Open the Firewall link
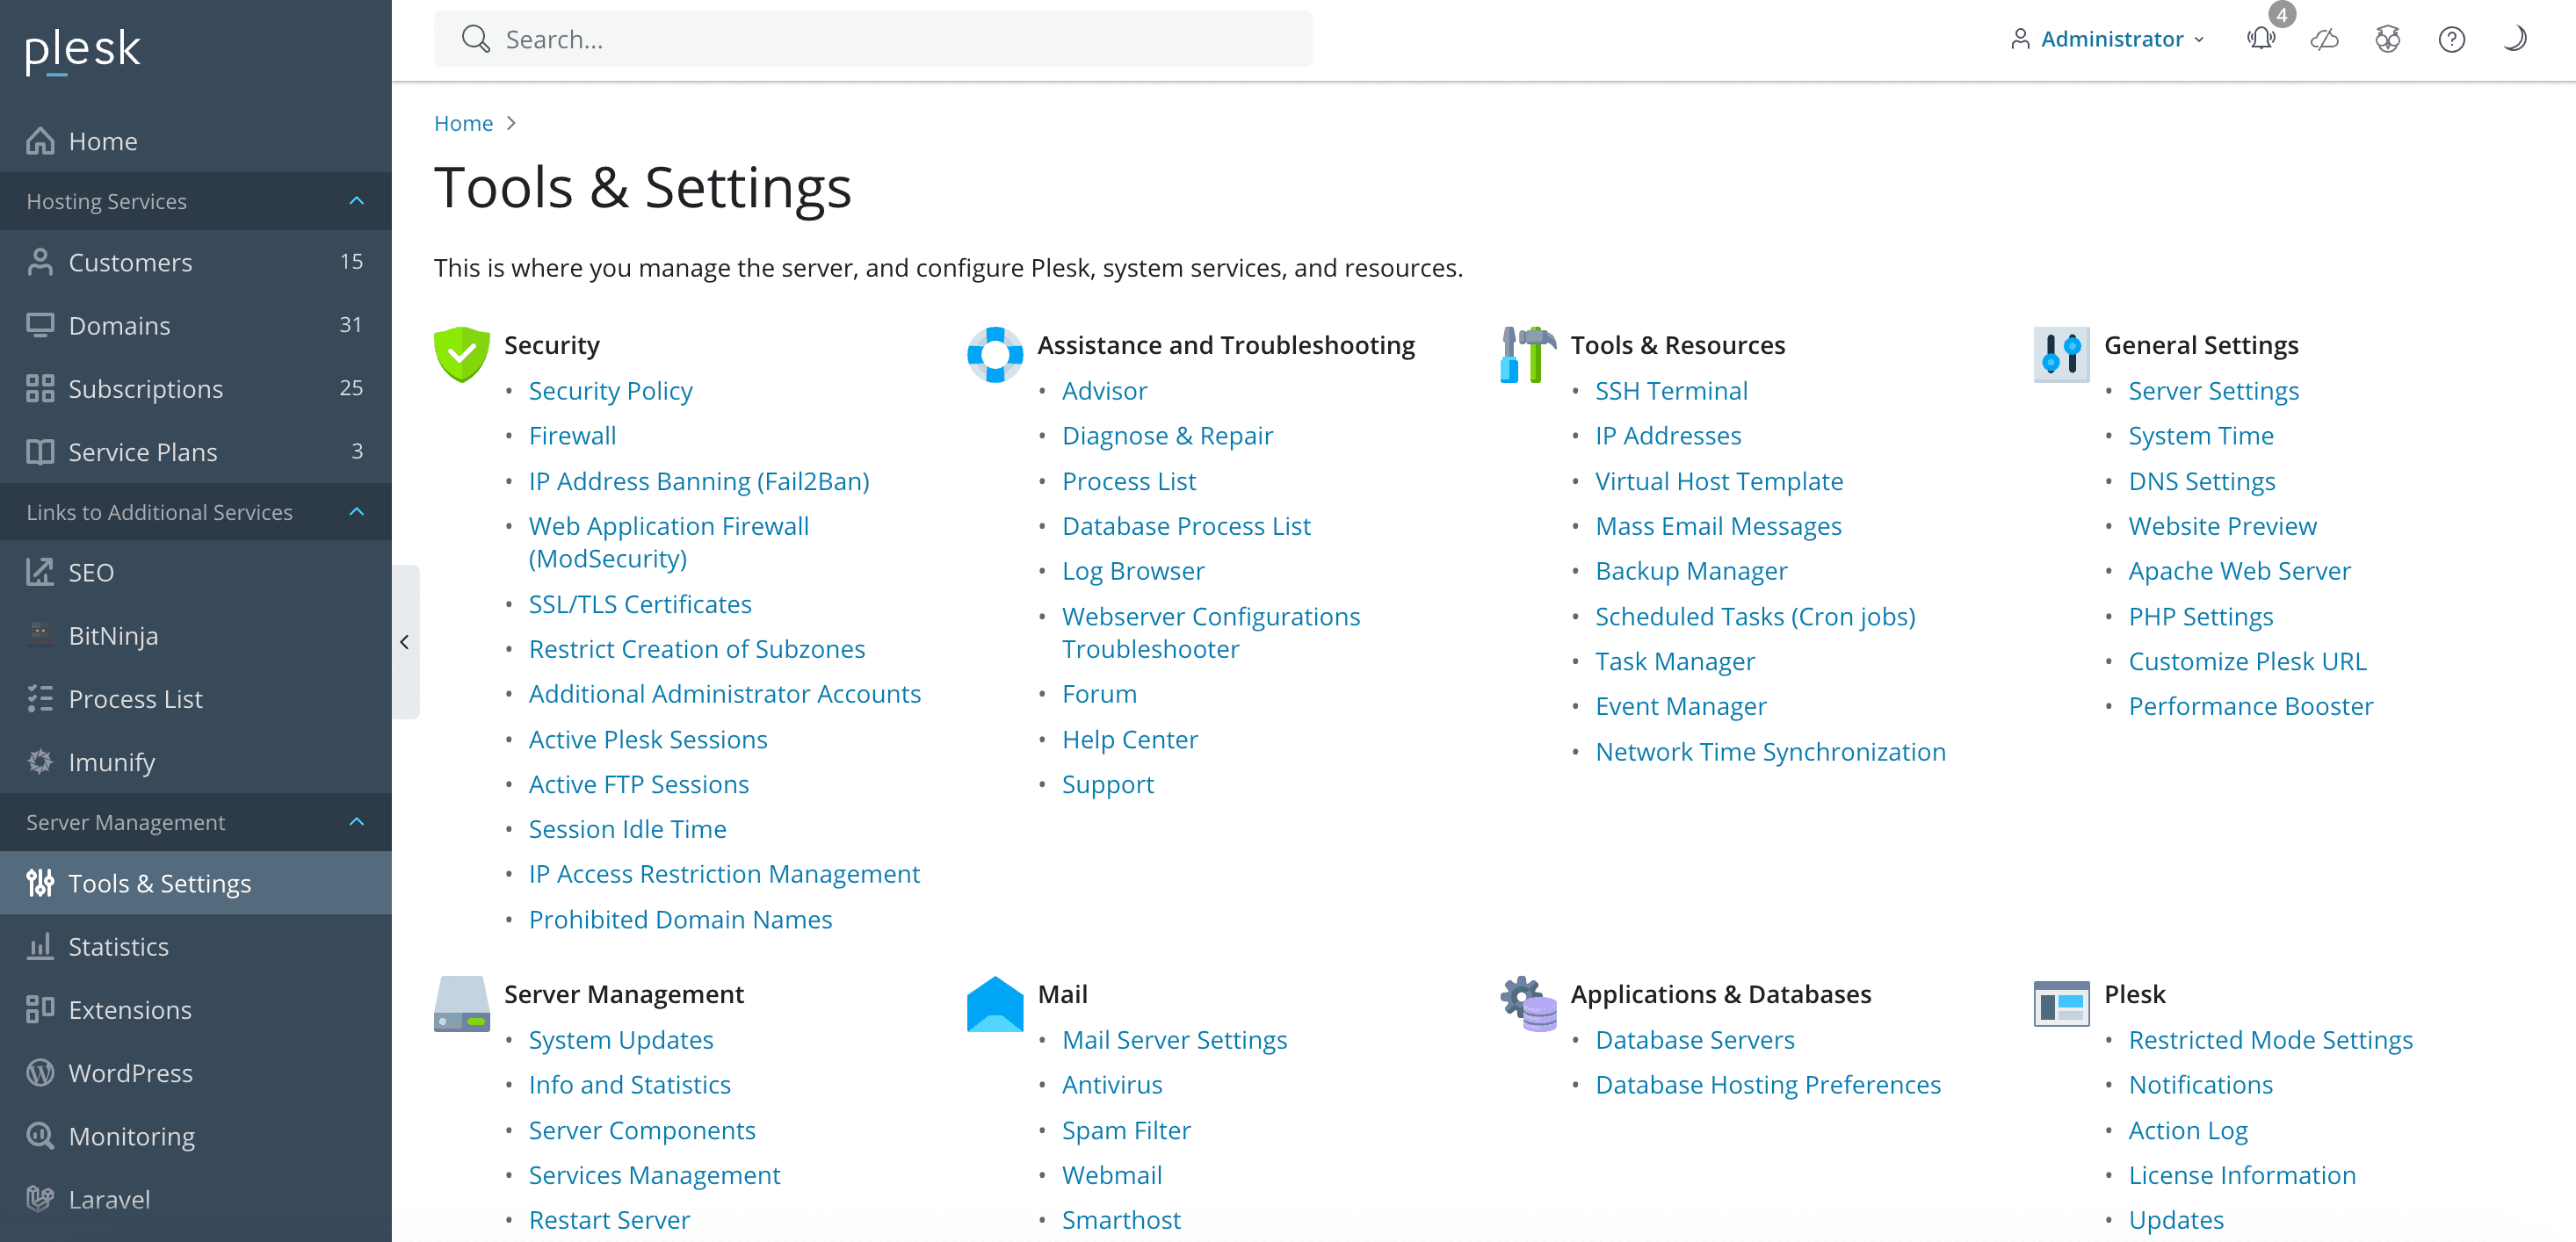The height and width of the screenshot is (1242, 2576). (572, 436)
